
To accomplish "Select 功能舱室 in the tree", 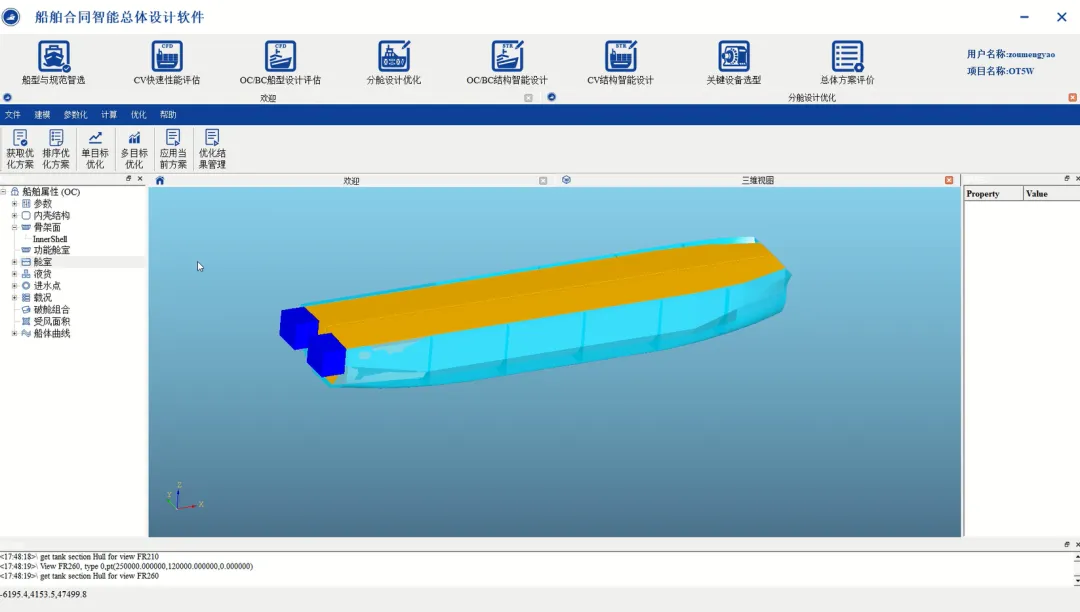I will (x=51, y=251).
